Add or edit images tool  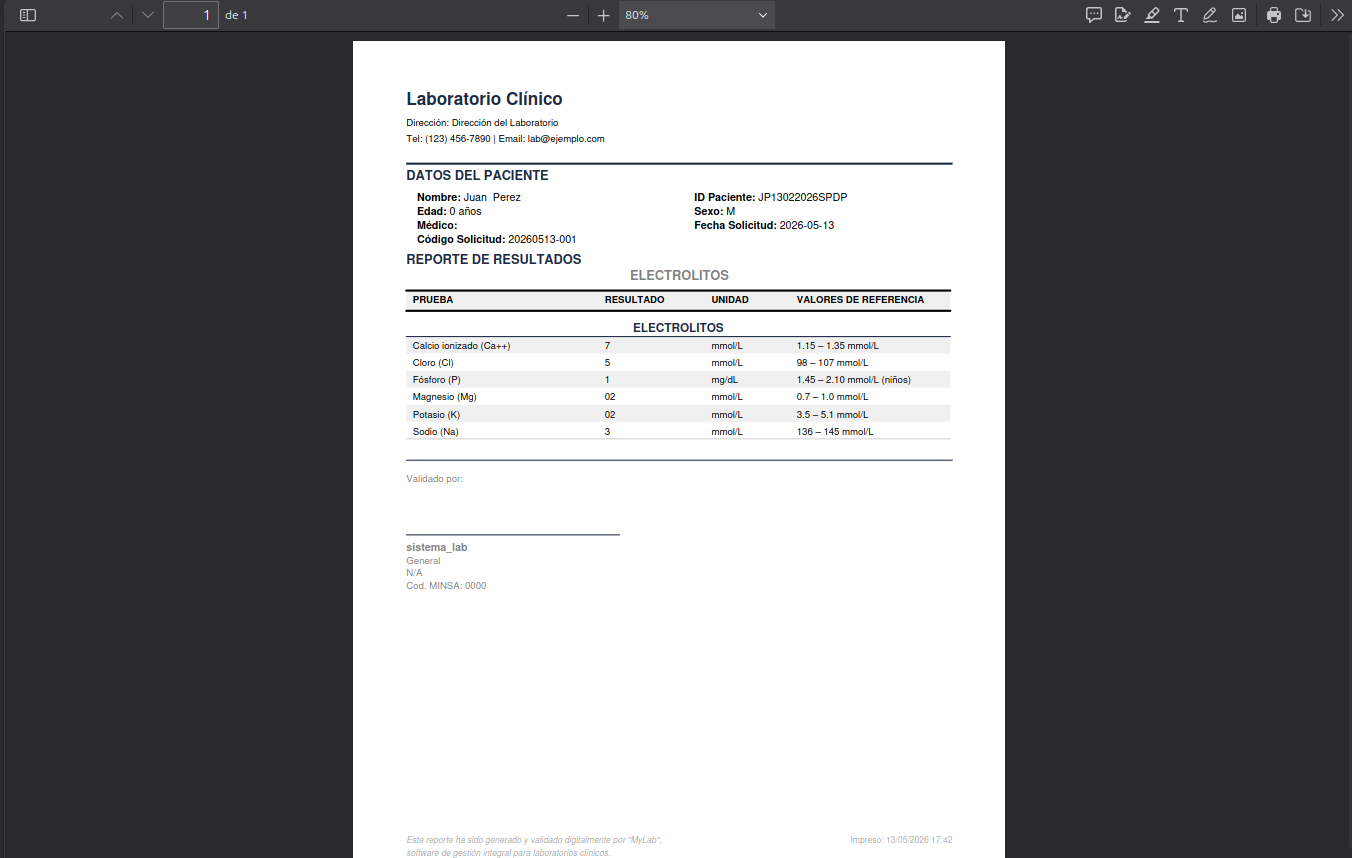(x=1239, y=15)
